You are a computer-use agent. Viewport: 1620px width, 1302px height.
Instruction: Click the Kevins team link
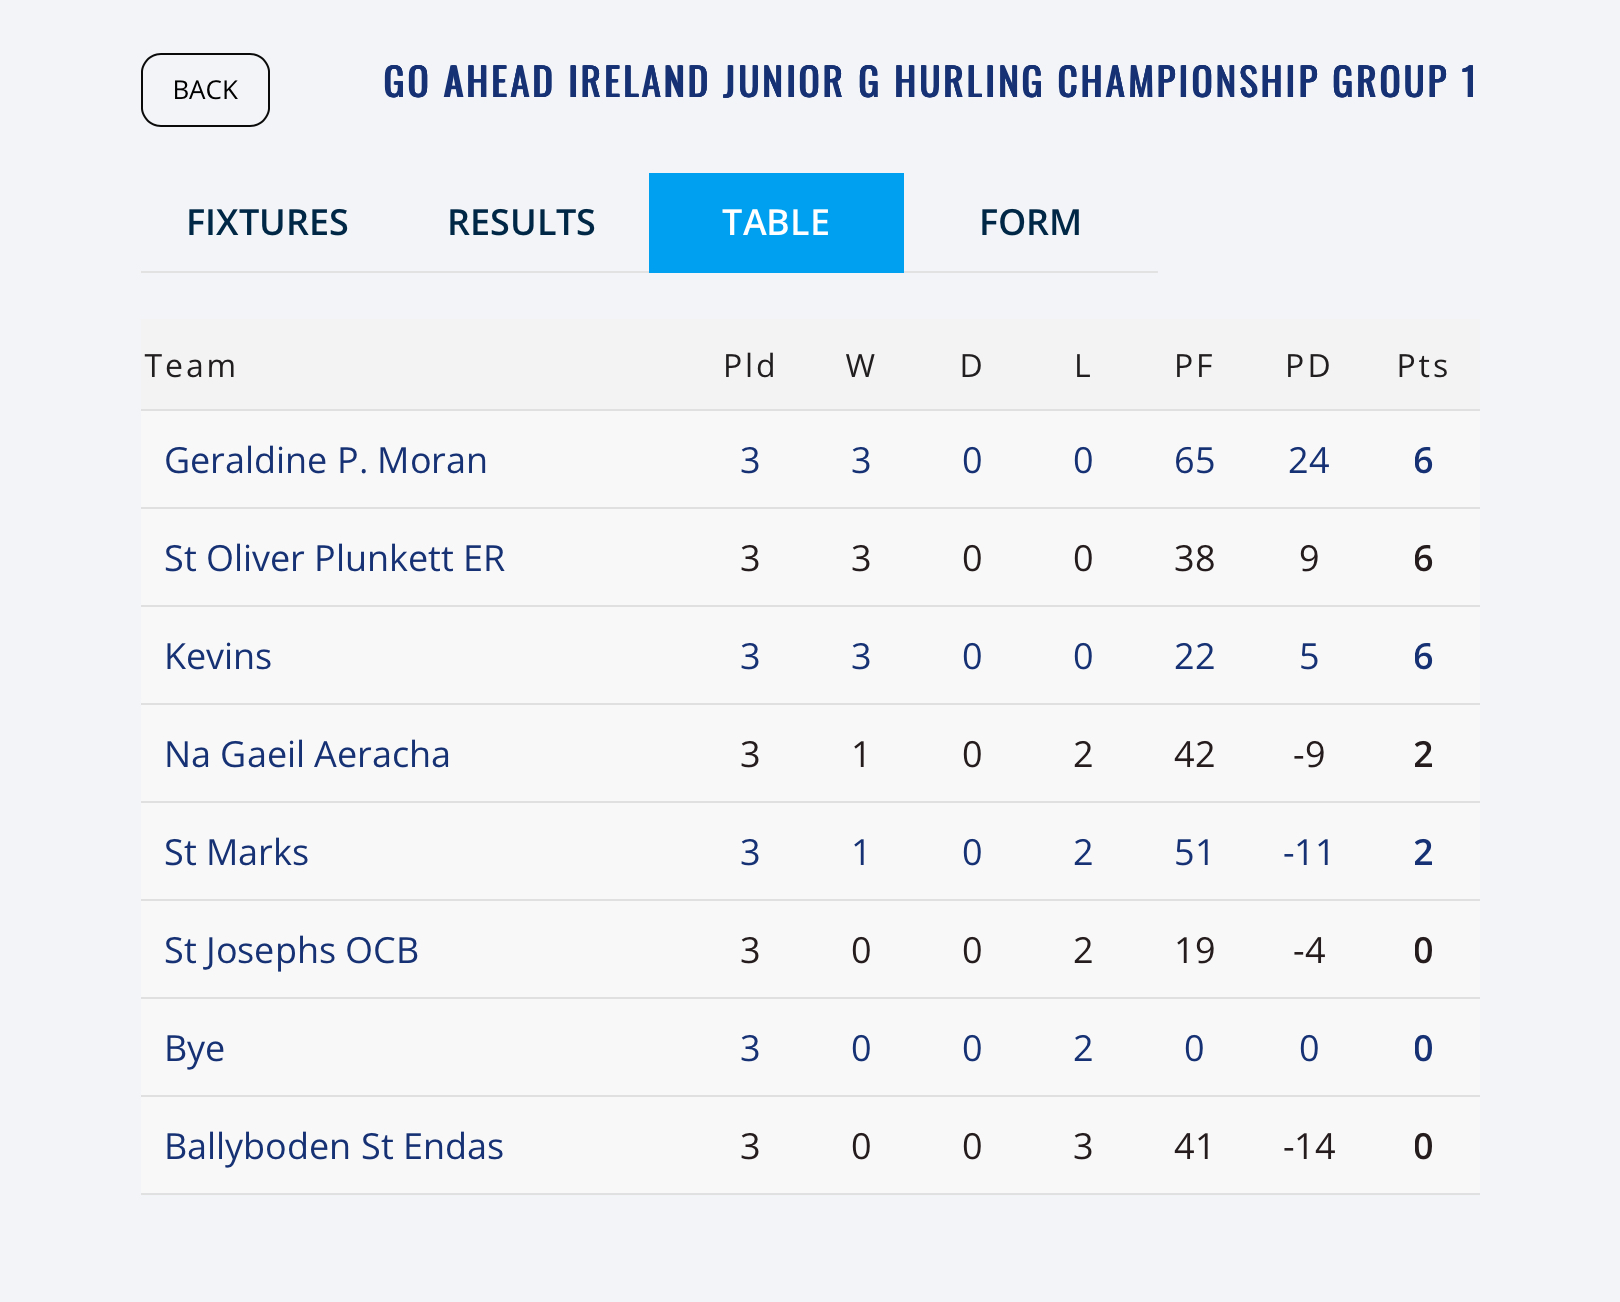pos(218,656)
